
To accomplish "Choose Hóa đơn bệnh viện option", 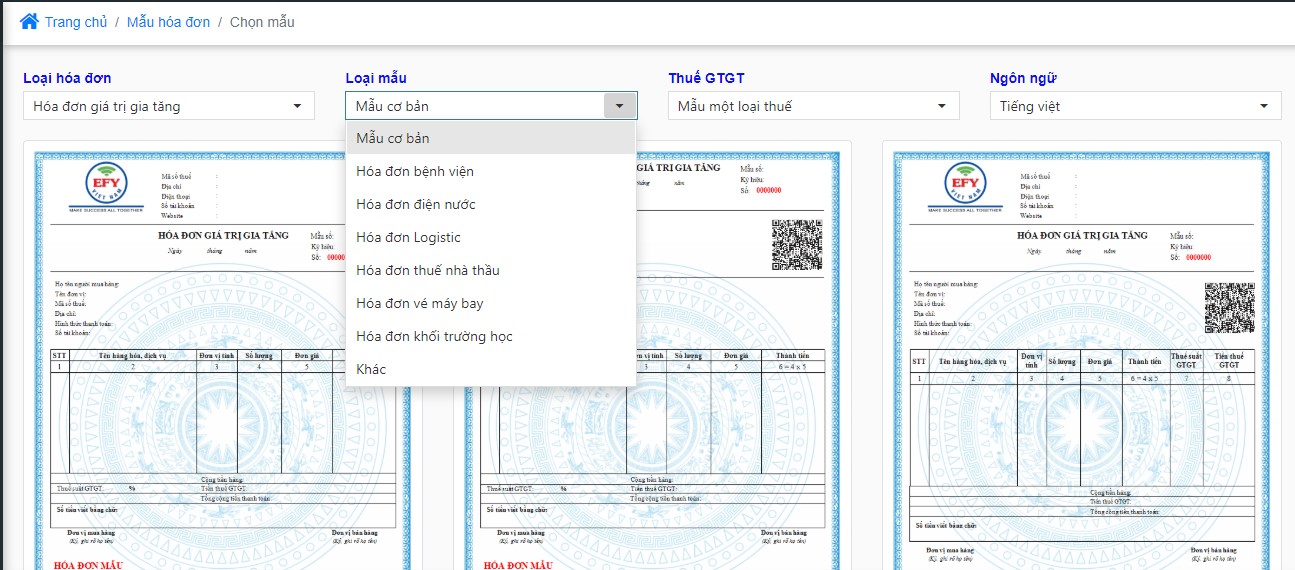I will tap(491, 171).
